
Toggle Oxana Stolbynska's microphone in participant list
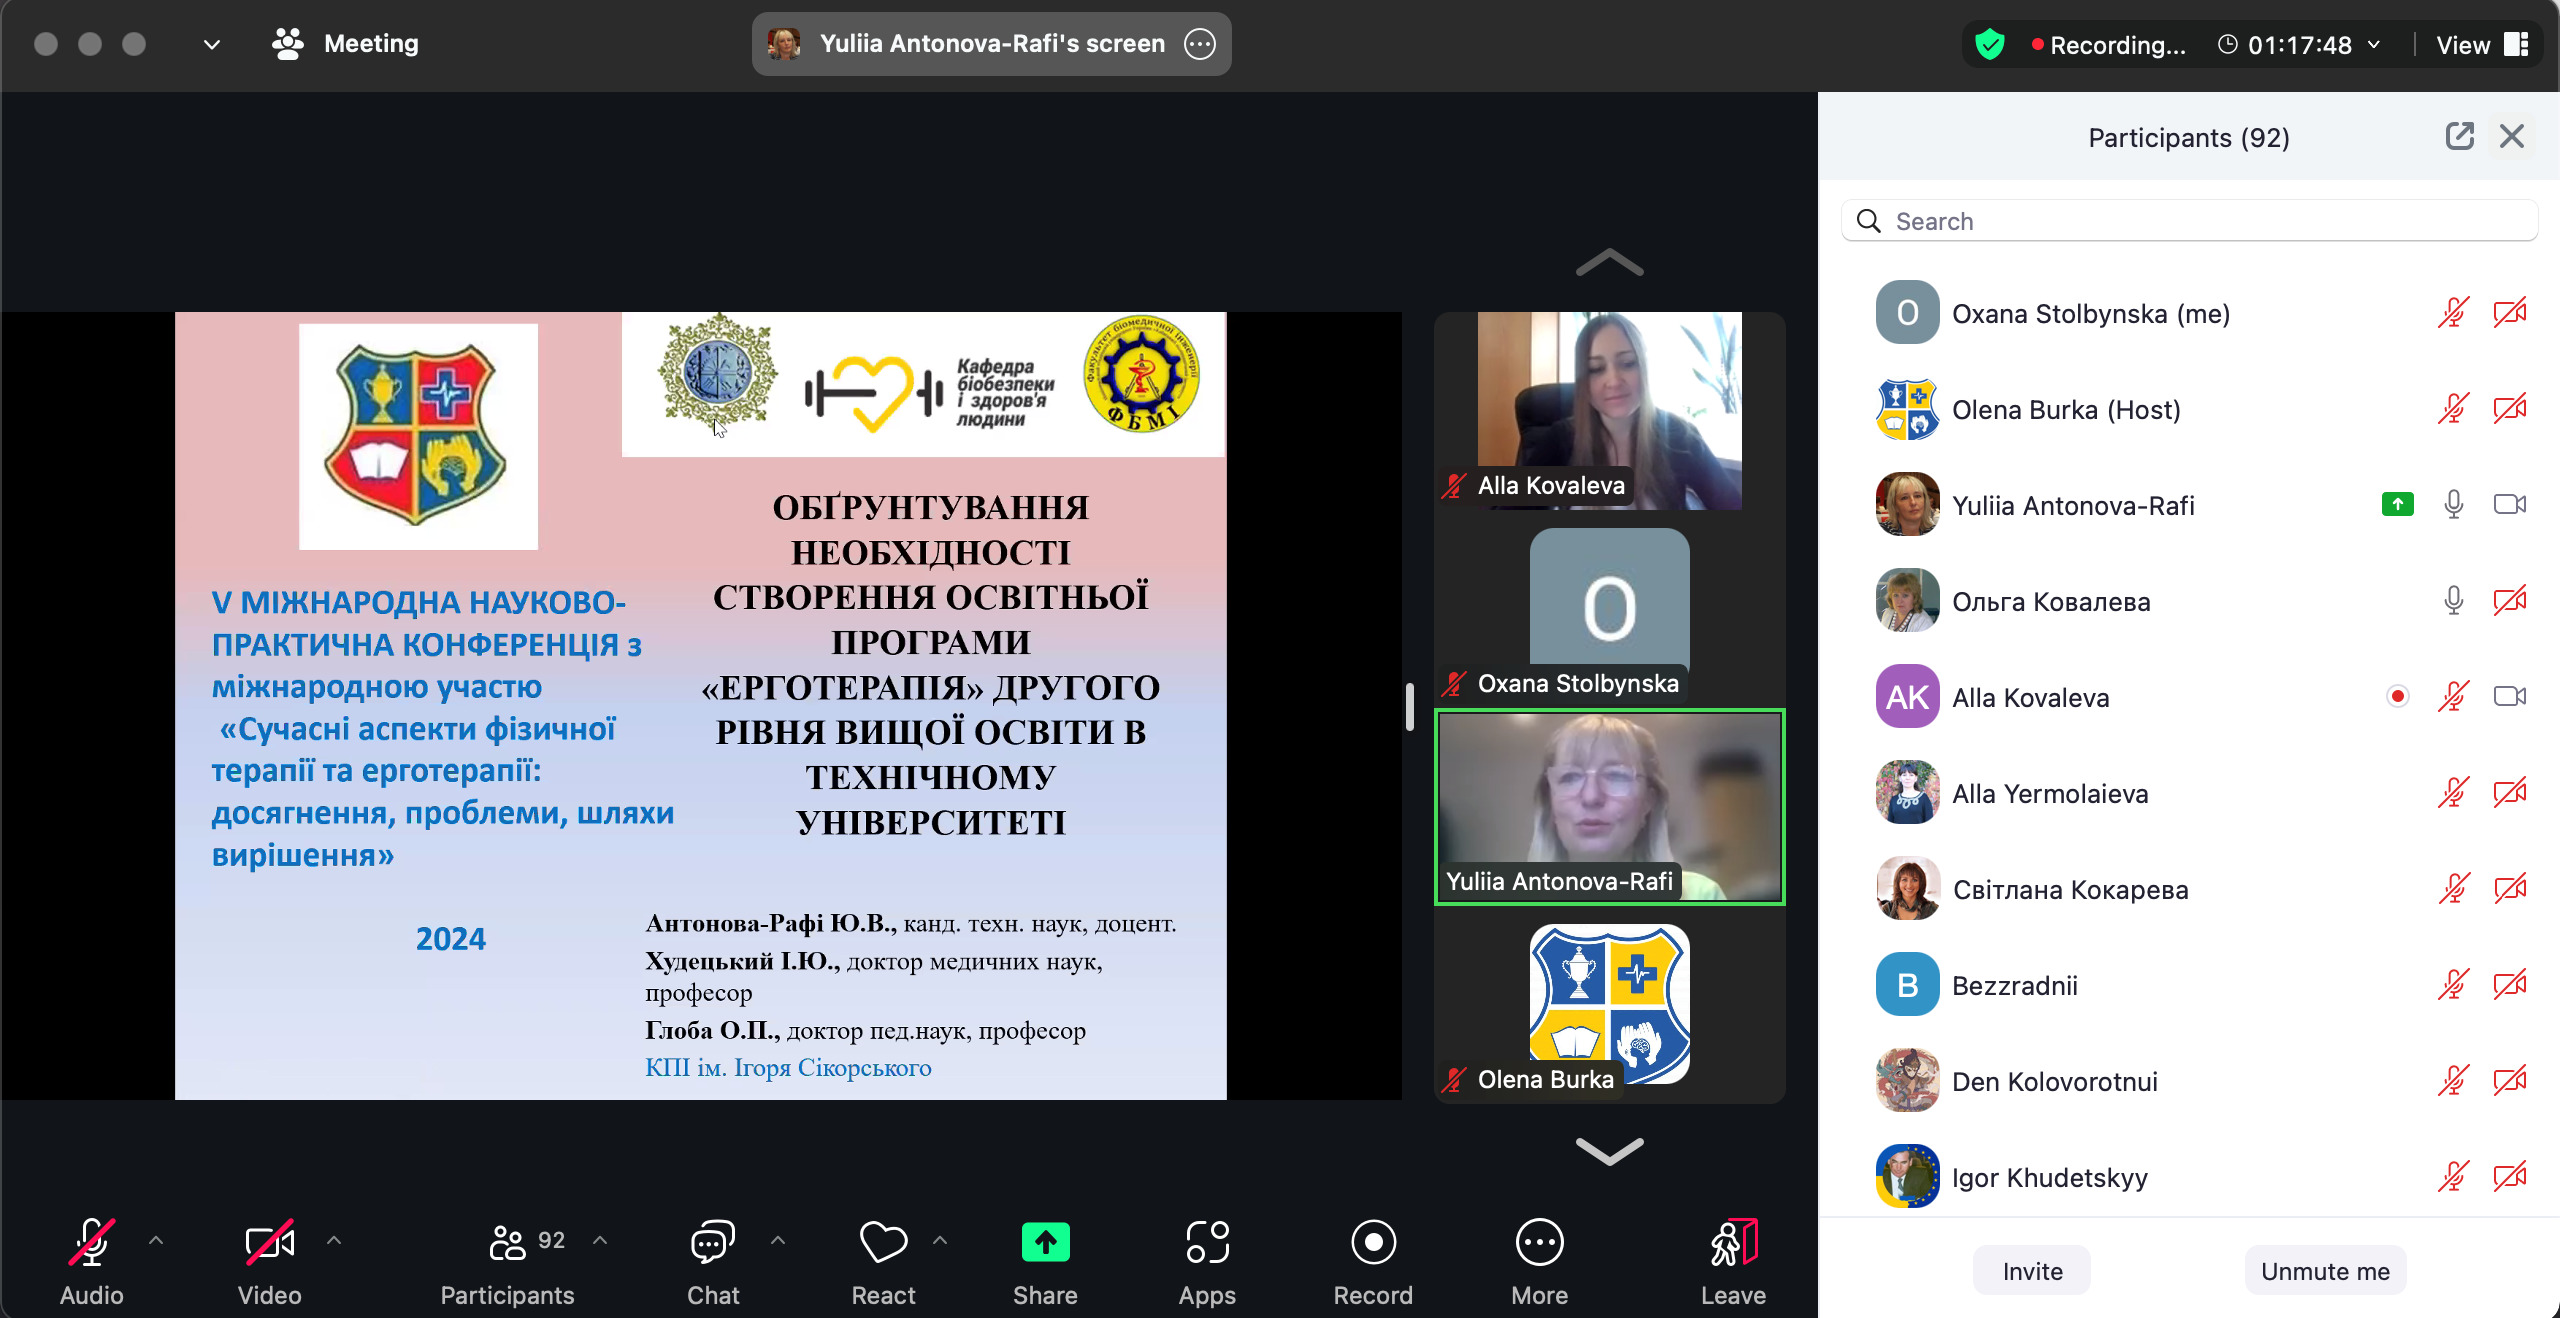(2453, 313)
